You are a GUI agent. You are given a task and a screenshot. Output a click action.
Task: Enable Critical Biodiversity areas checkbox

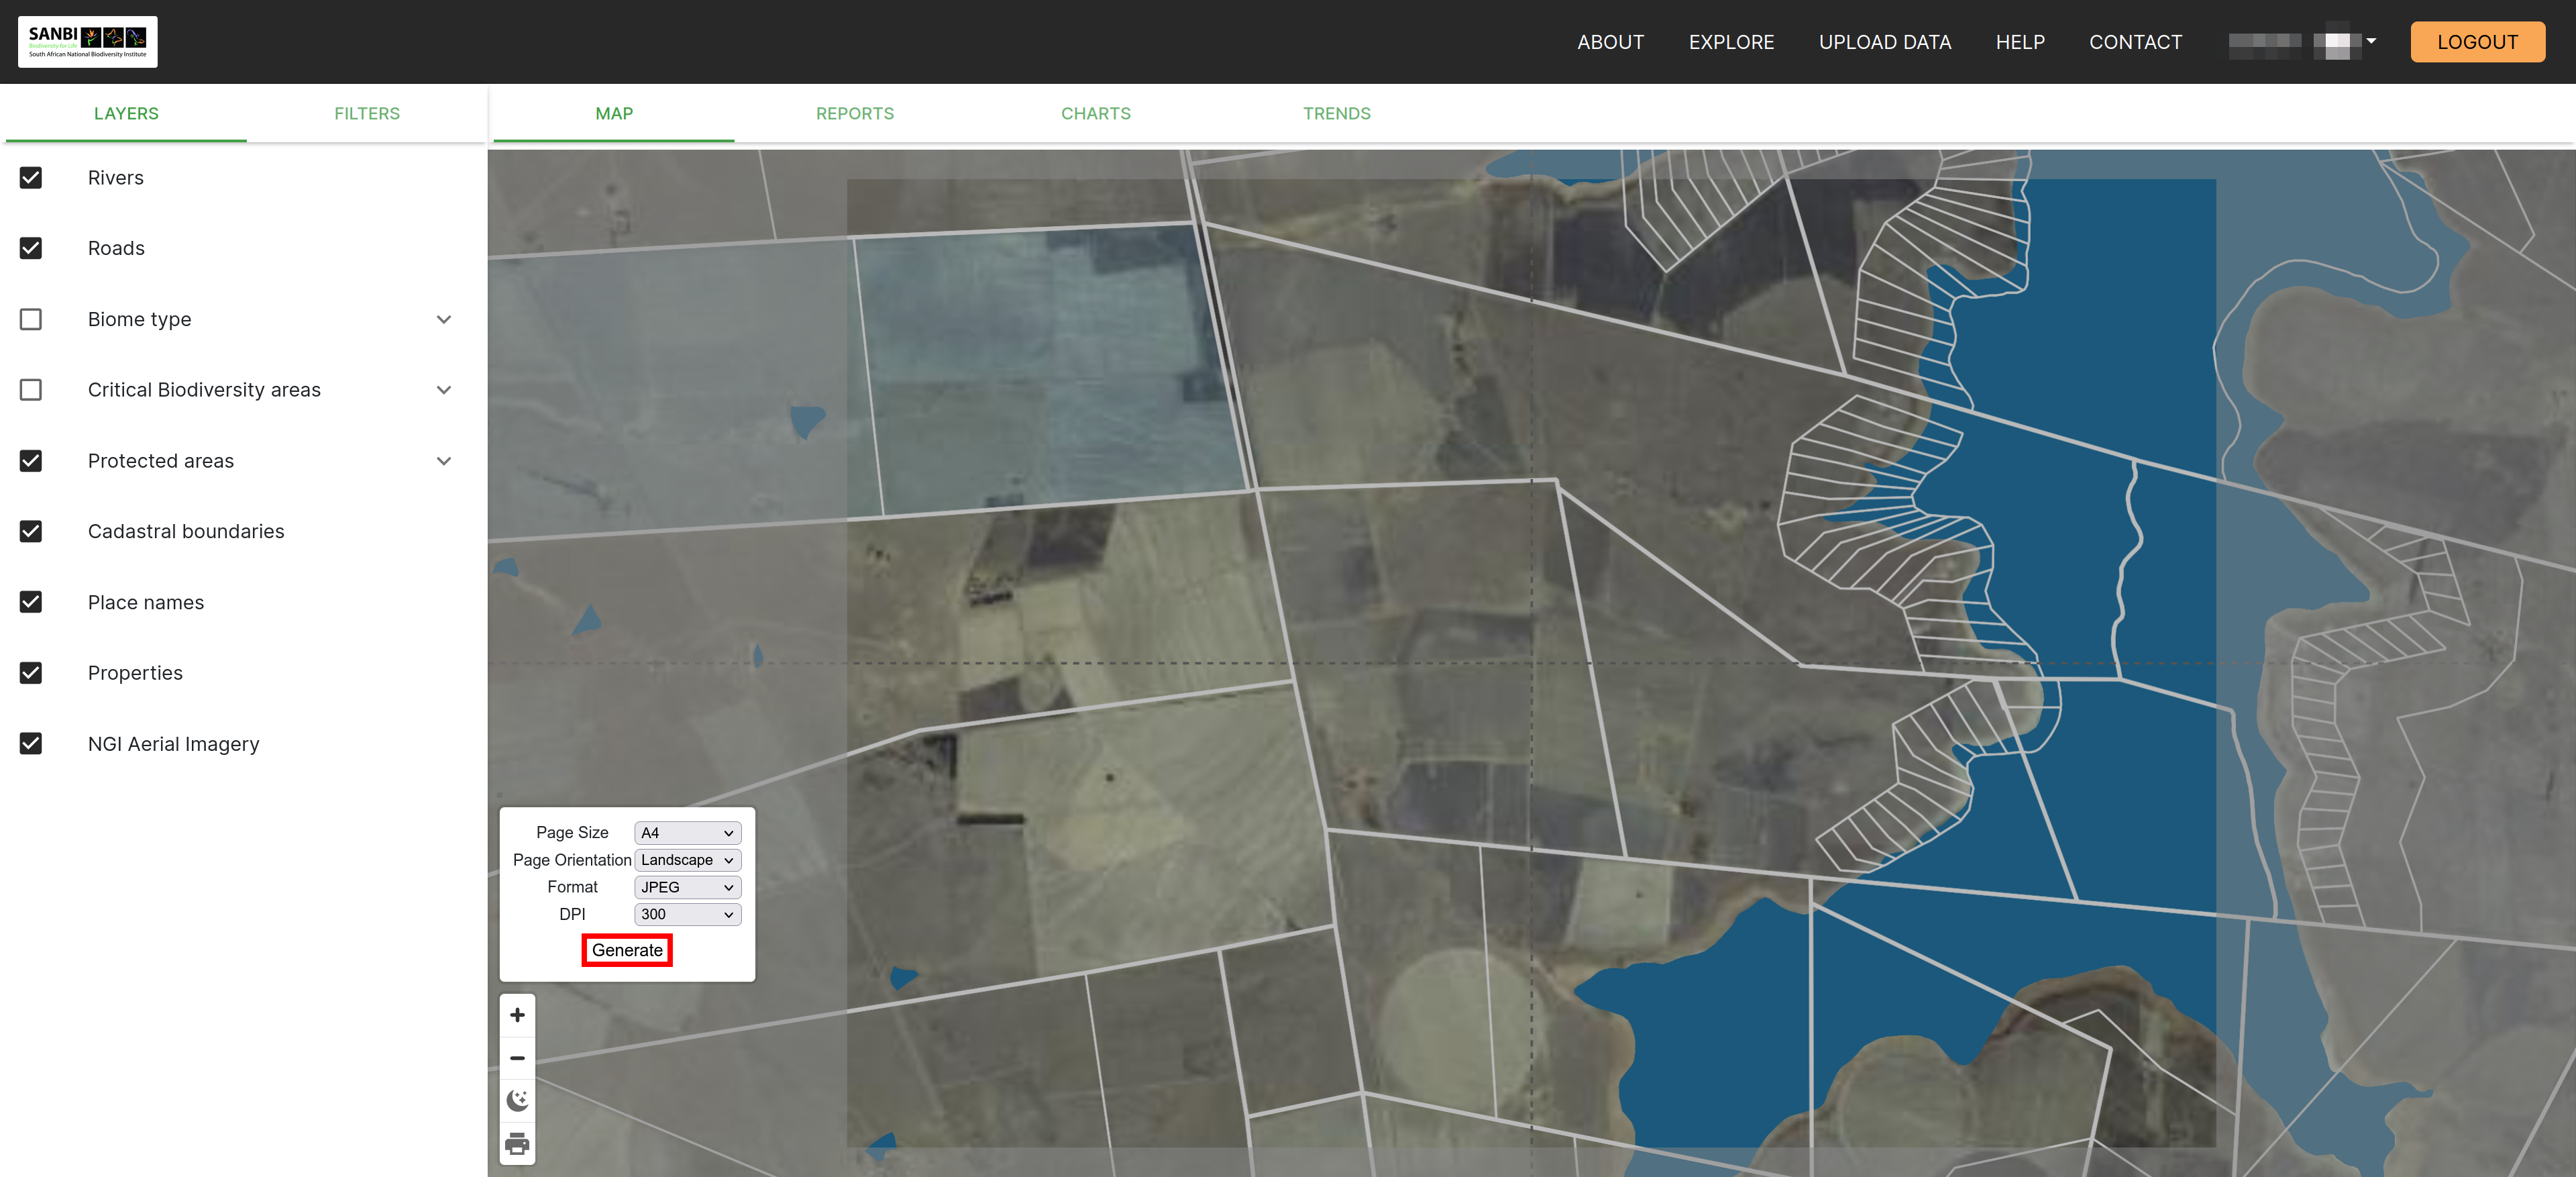[31, 390]
